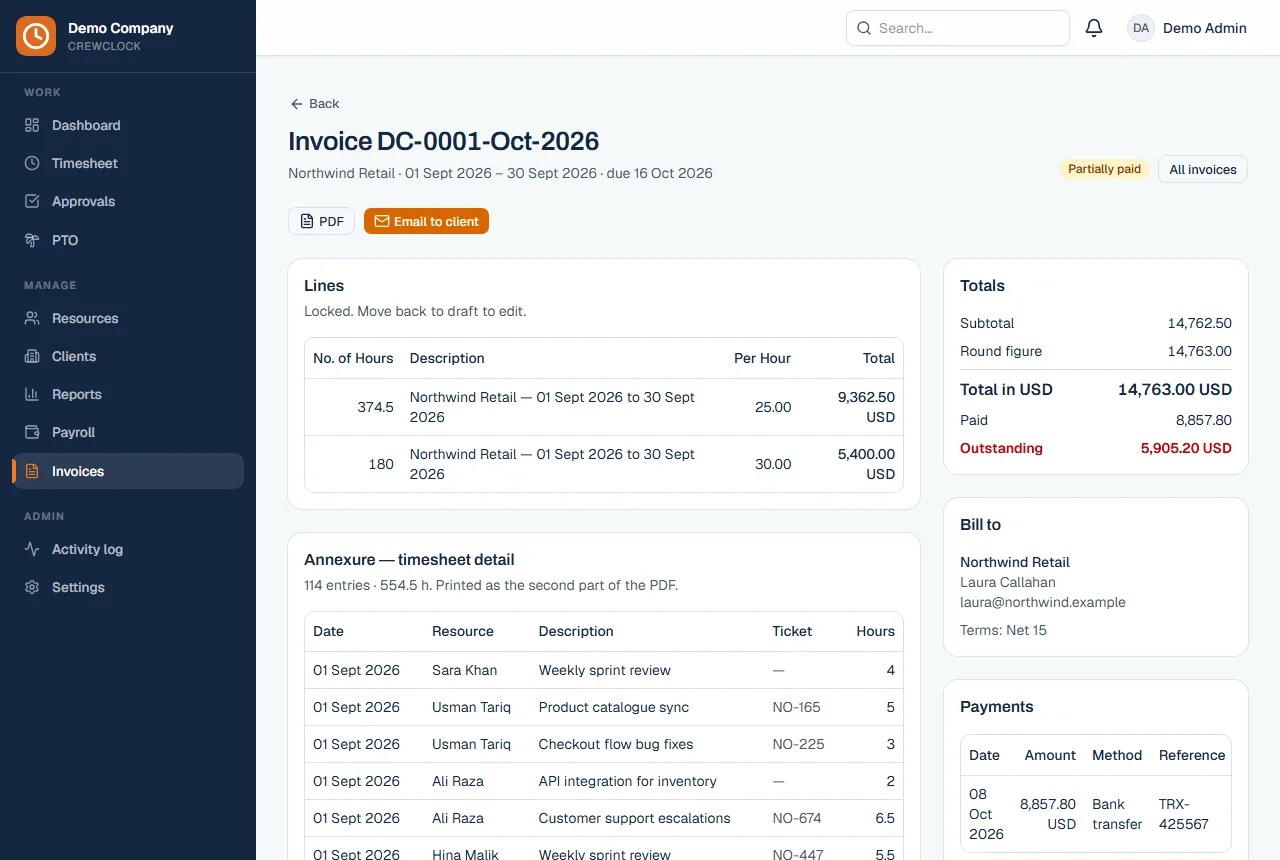Click the Partially paid status badge
This screenshot has width=1280, height=860.
coord(1104,169)
